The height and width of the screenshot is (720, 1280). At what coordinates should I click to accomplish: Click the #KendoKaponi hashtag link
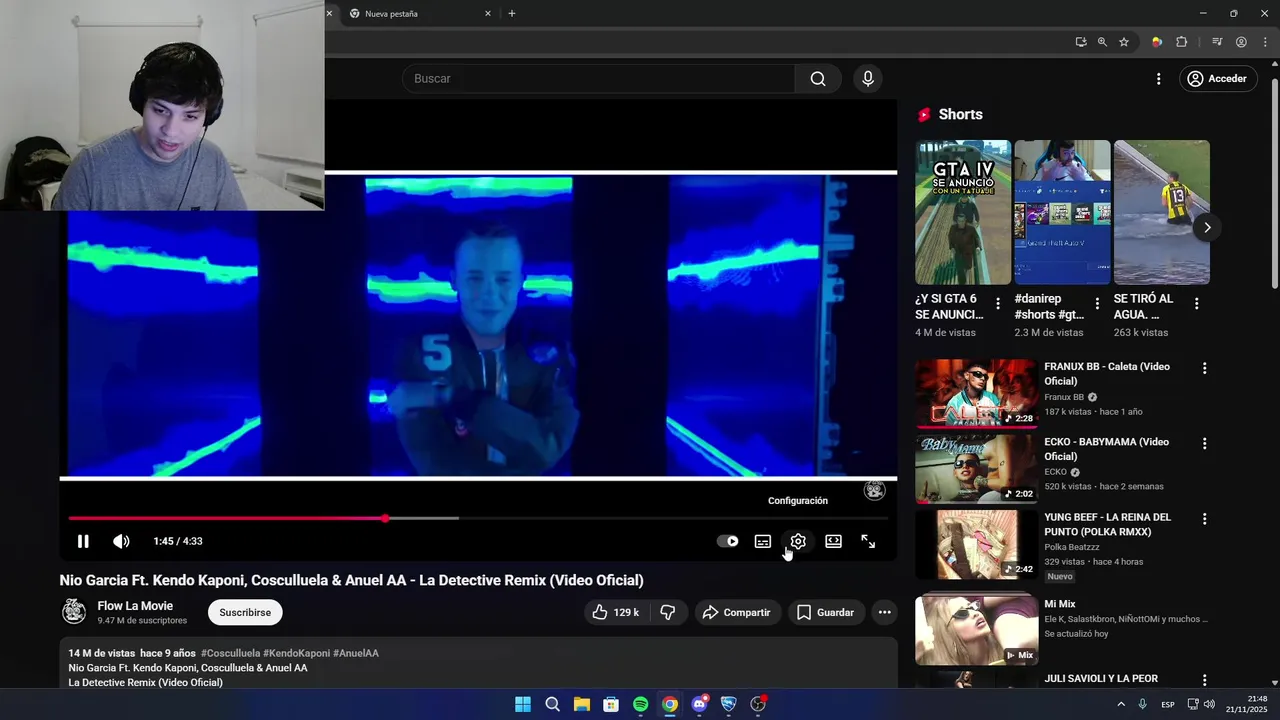click(296, 653)
